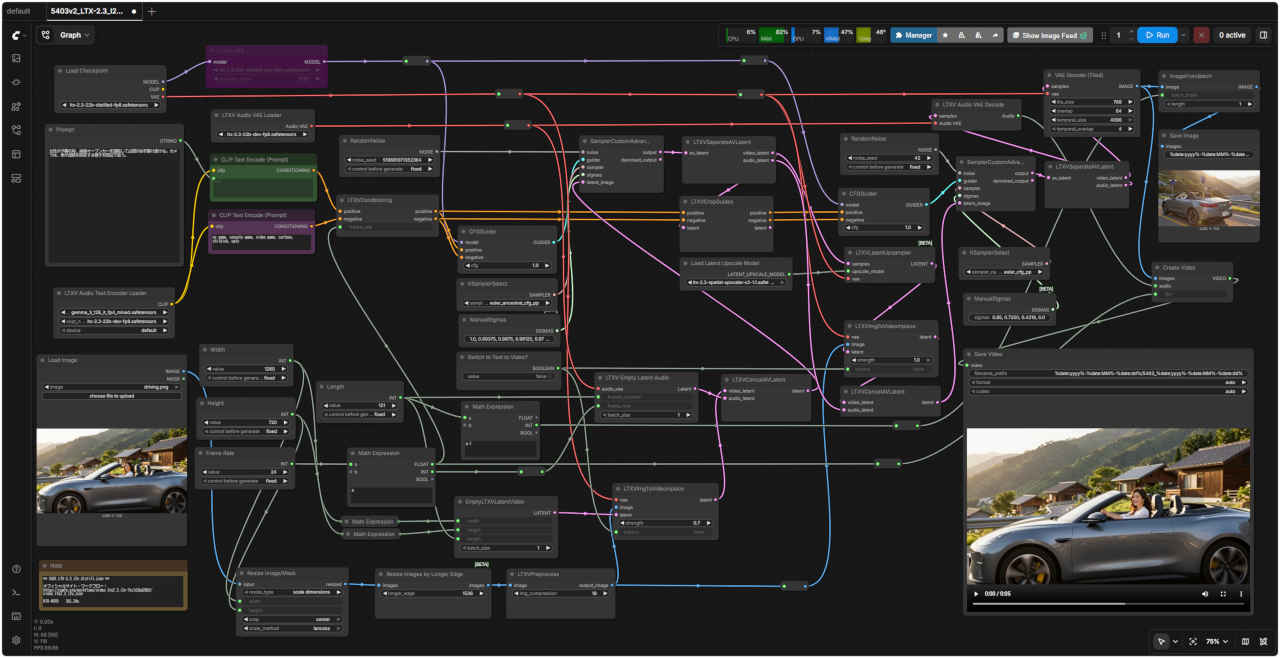The image size is (1280, 658).
Task: Open Settings gear at the sidebar bottom
Action: pyautogui.click(x=16, y=640)
